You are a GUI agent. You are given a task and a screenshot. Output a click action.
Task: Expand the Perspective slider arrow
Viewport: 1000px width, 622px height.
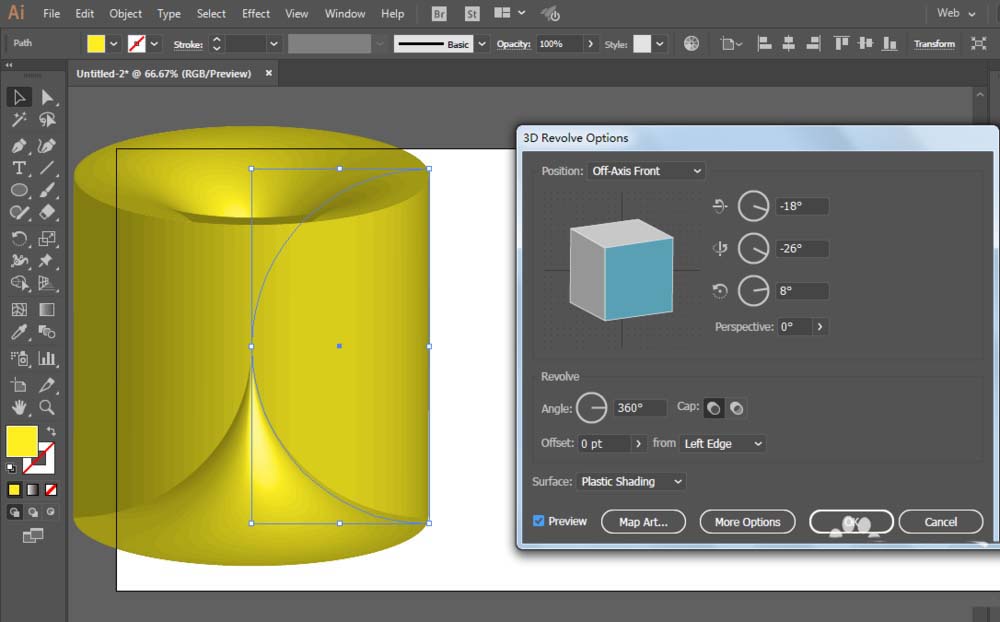click(820, 327)
